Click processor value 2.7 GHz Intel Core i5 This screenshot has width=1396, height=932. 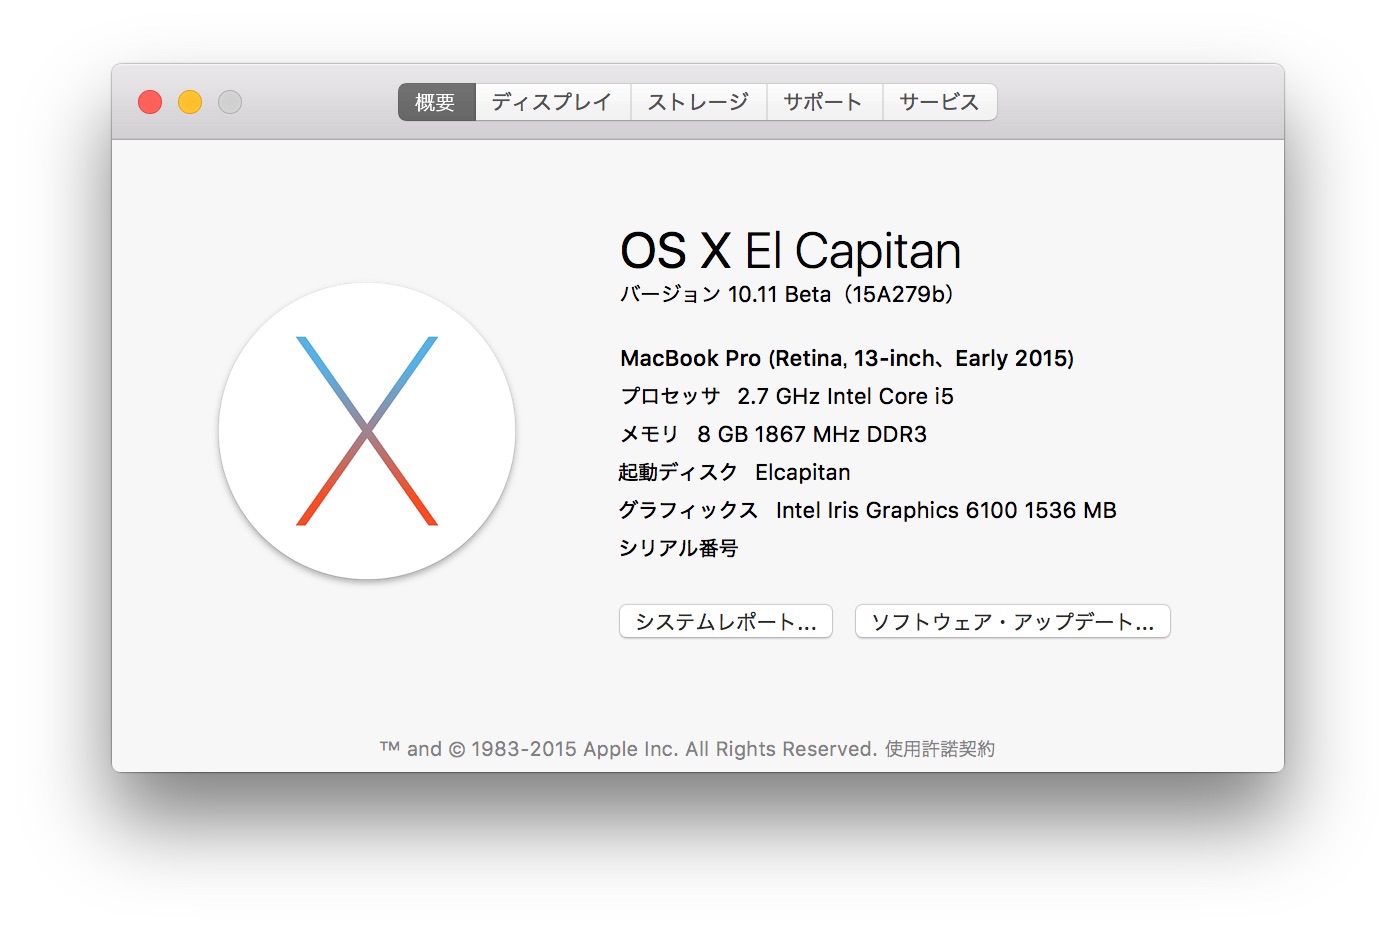[845, 396]
